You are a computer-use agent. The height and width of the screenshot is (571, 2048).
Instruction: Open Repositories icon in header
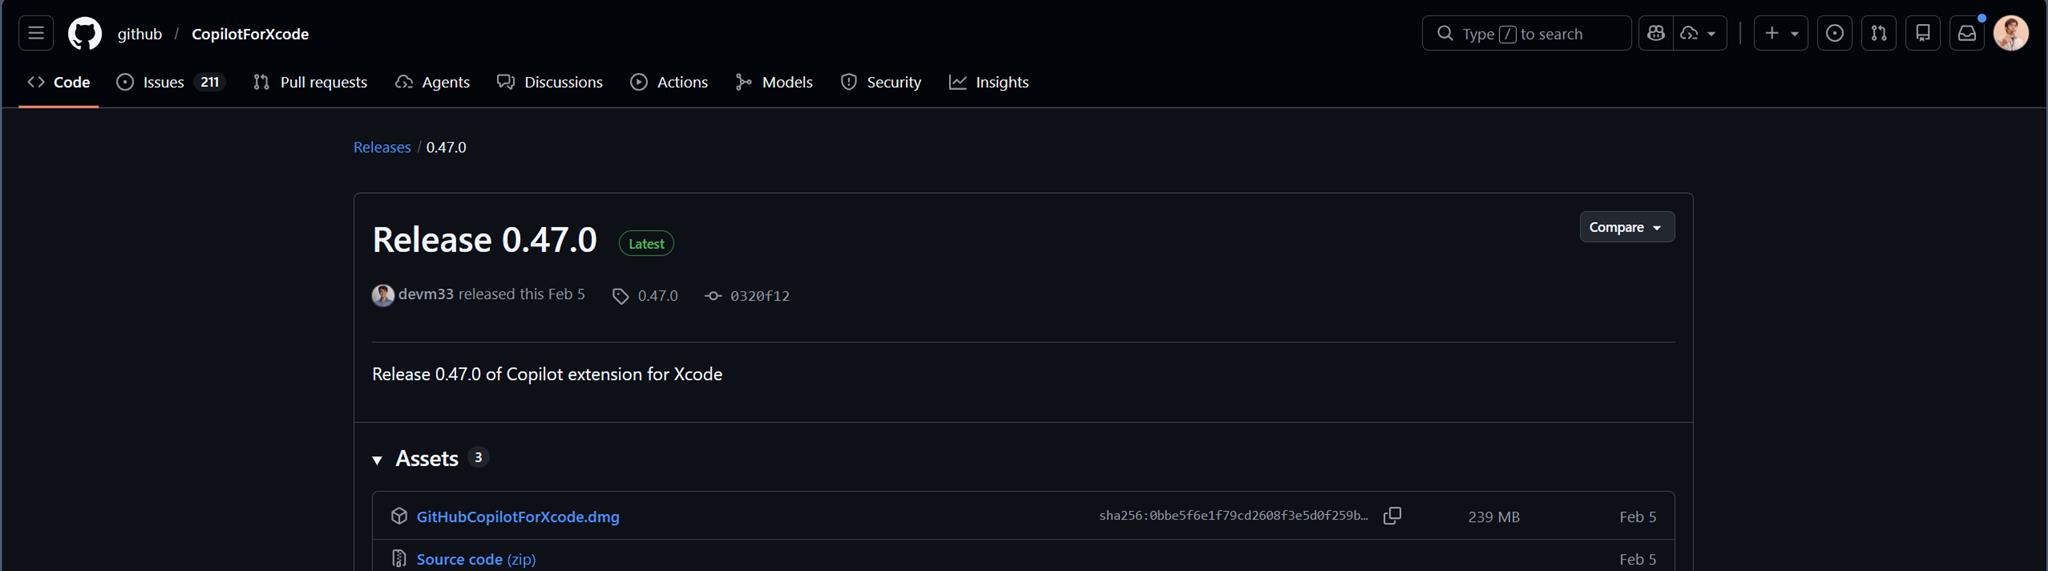click(1922, 33)
